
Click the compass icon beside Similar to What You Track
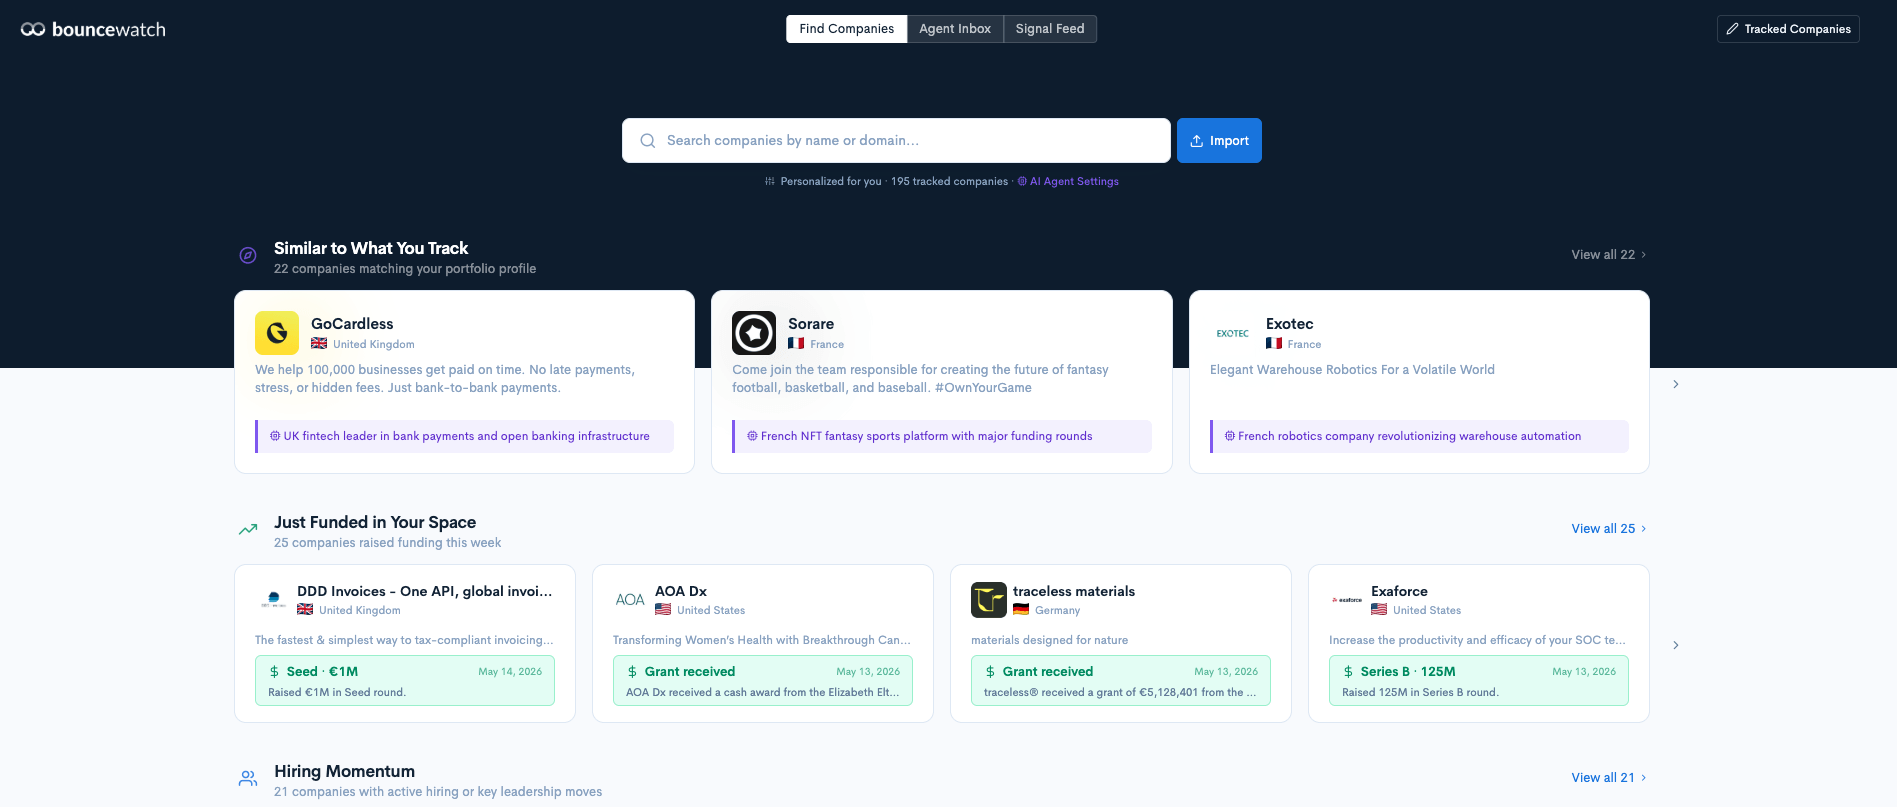(248, 255)
